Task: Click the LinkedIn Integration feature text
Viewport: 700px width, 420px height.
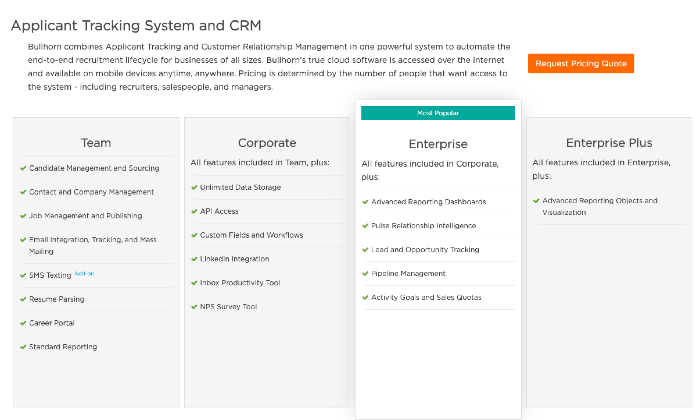Action: point(234,259)
